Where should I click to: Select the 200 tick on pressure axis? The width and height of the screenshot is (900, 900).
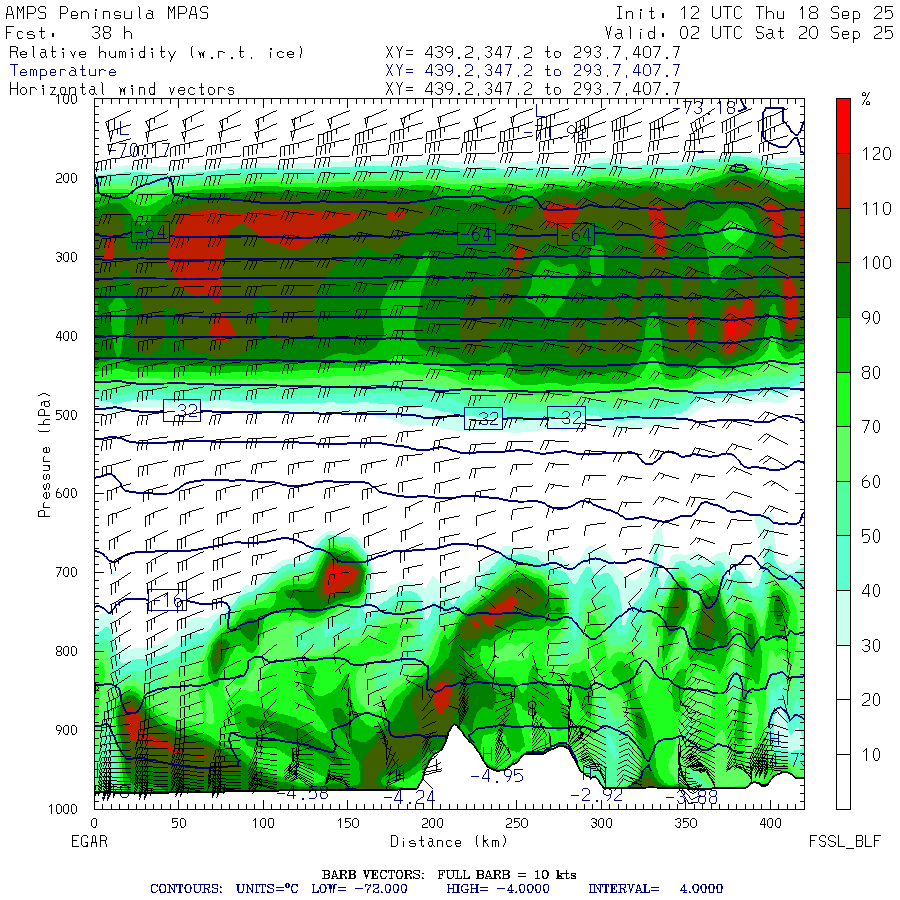click(x=66, y=178)
